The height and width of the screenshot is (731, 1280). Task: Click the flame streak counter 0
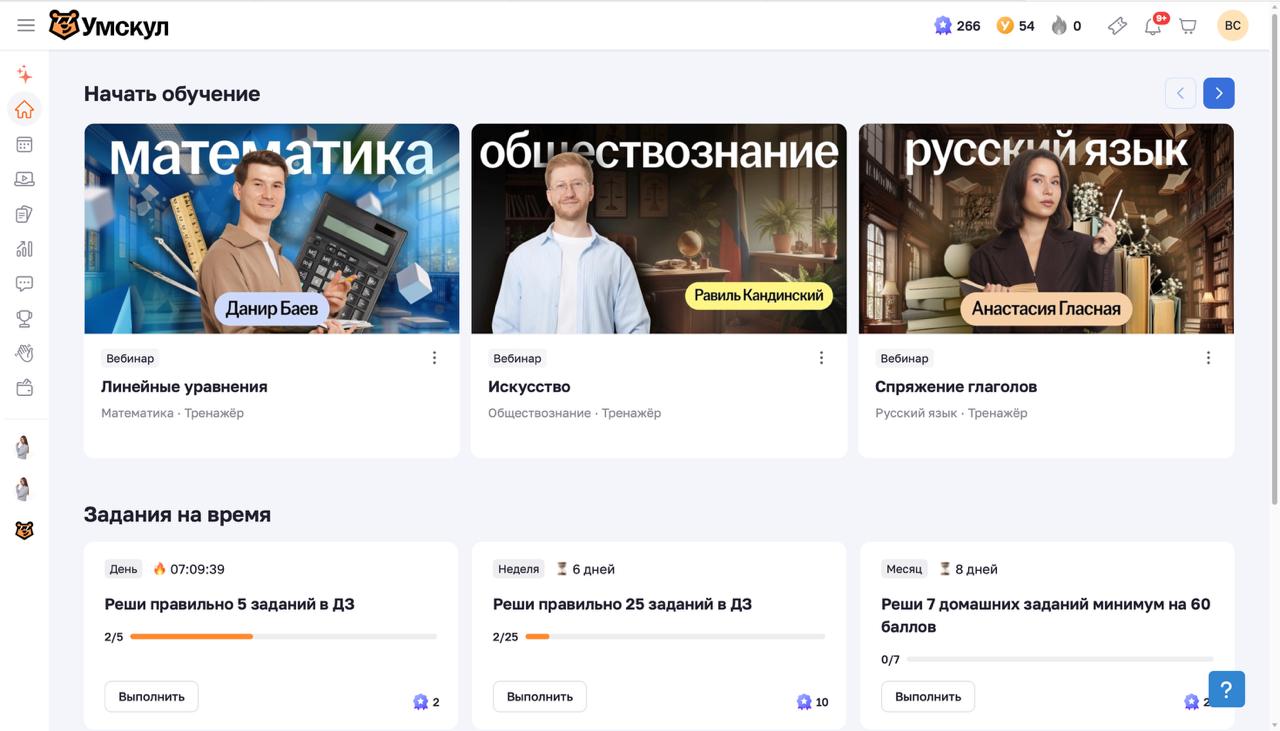click(x=1066, y=26)
